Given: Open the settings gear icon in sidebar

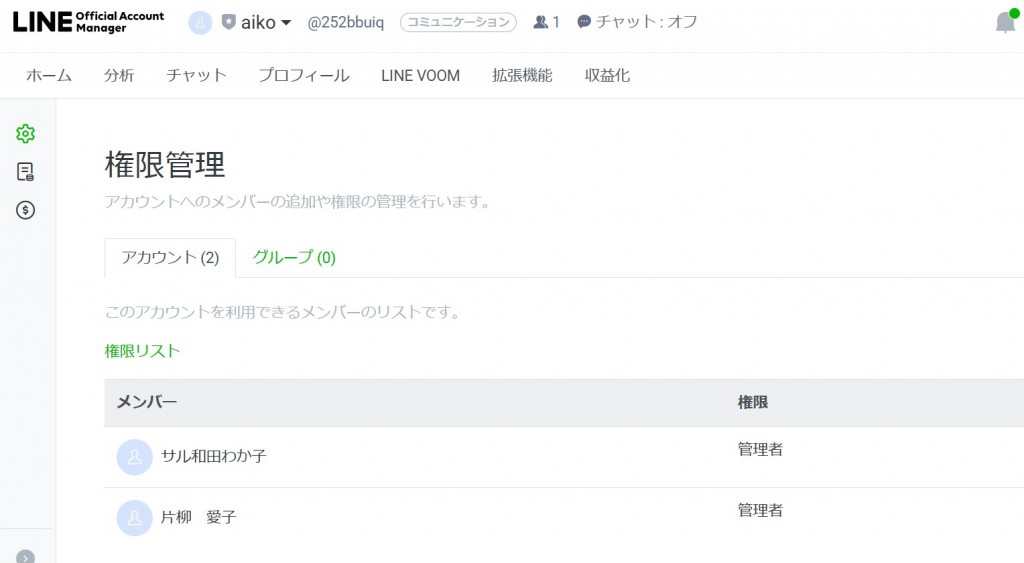Looking at the screenshot, I should coord(25,134).
